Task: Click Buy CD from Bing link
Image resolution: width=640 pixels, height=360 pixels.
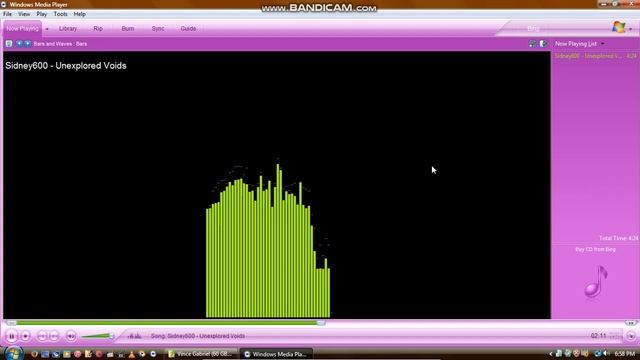Action: 595,249
